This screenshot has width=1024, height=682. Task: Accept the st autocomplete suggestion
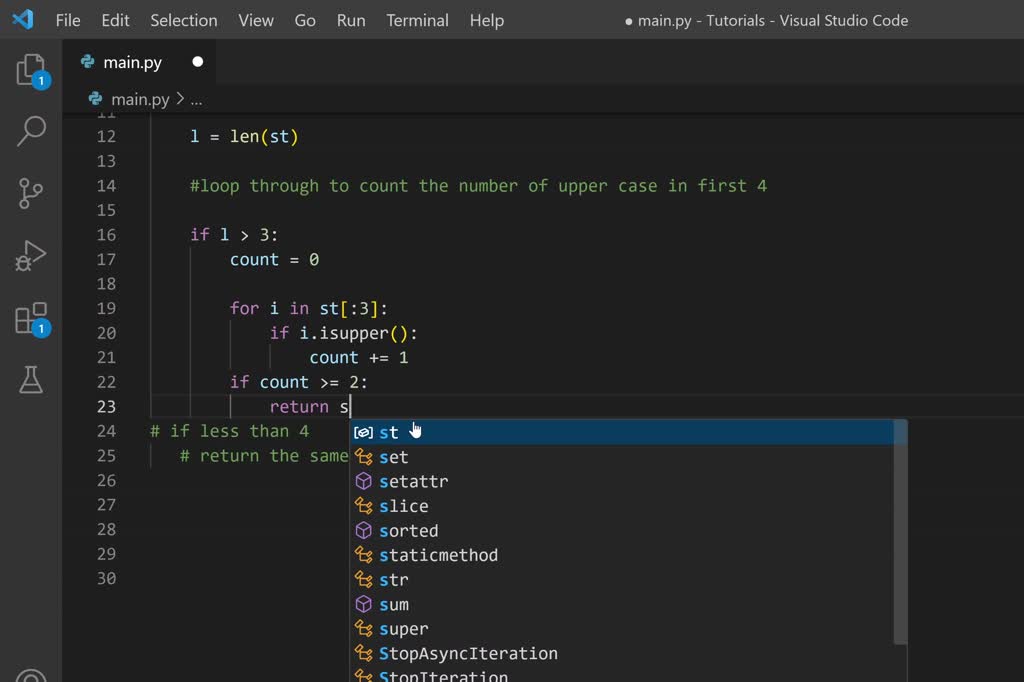coord(623,432)
